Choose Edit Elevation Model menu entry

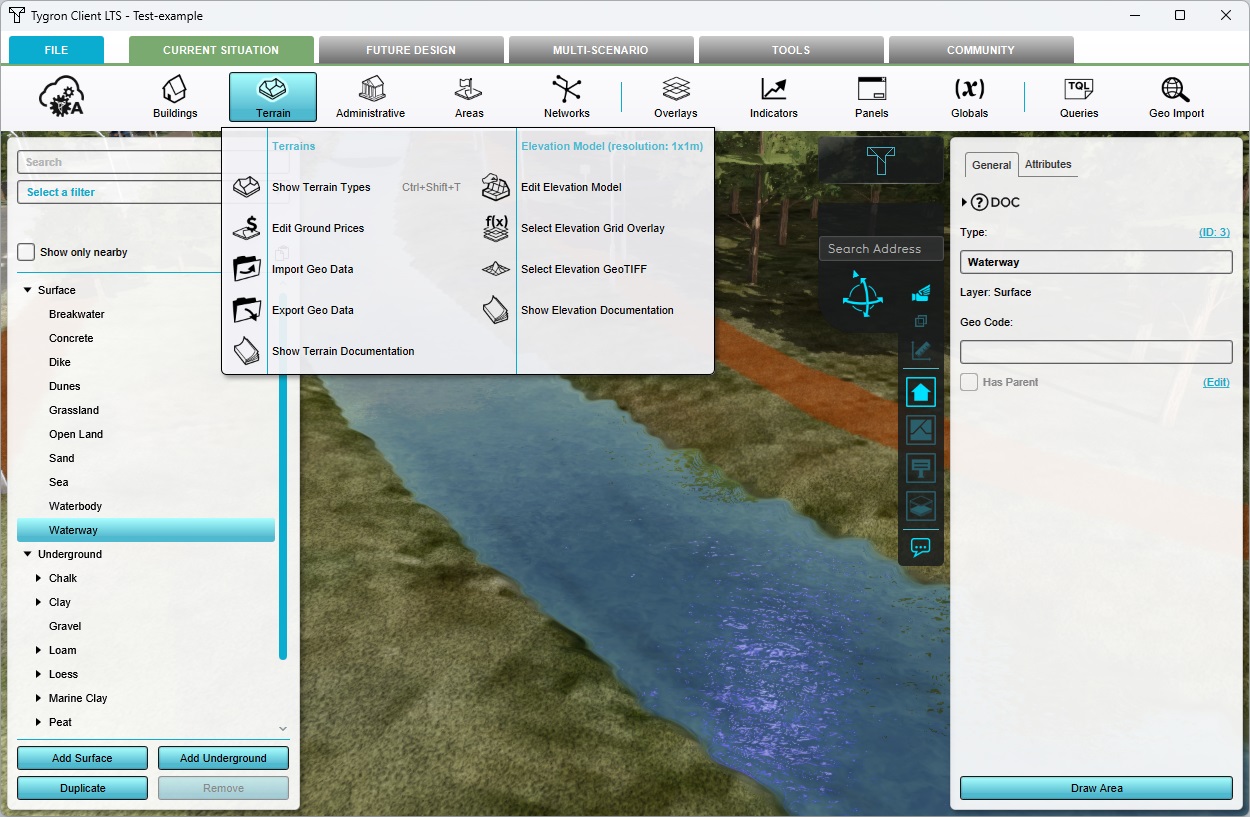click(x=570, y=187)
